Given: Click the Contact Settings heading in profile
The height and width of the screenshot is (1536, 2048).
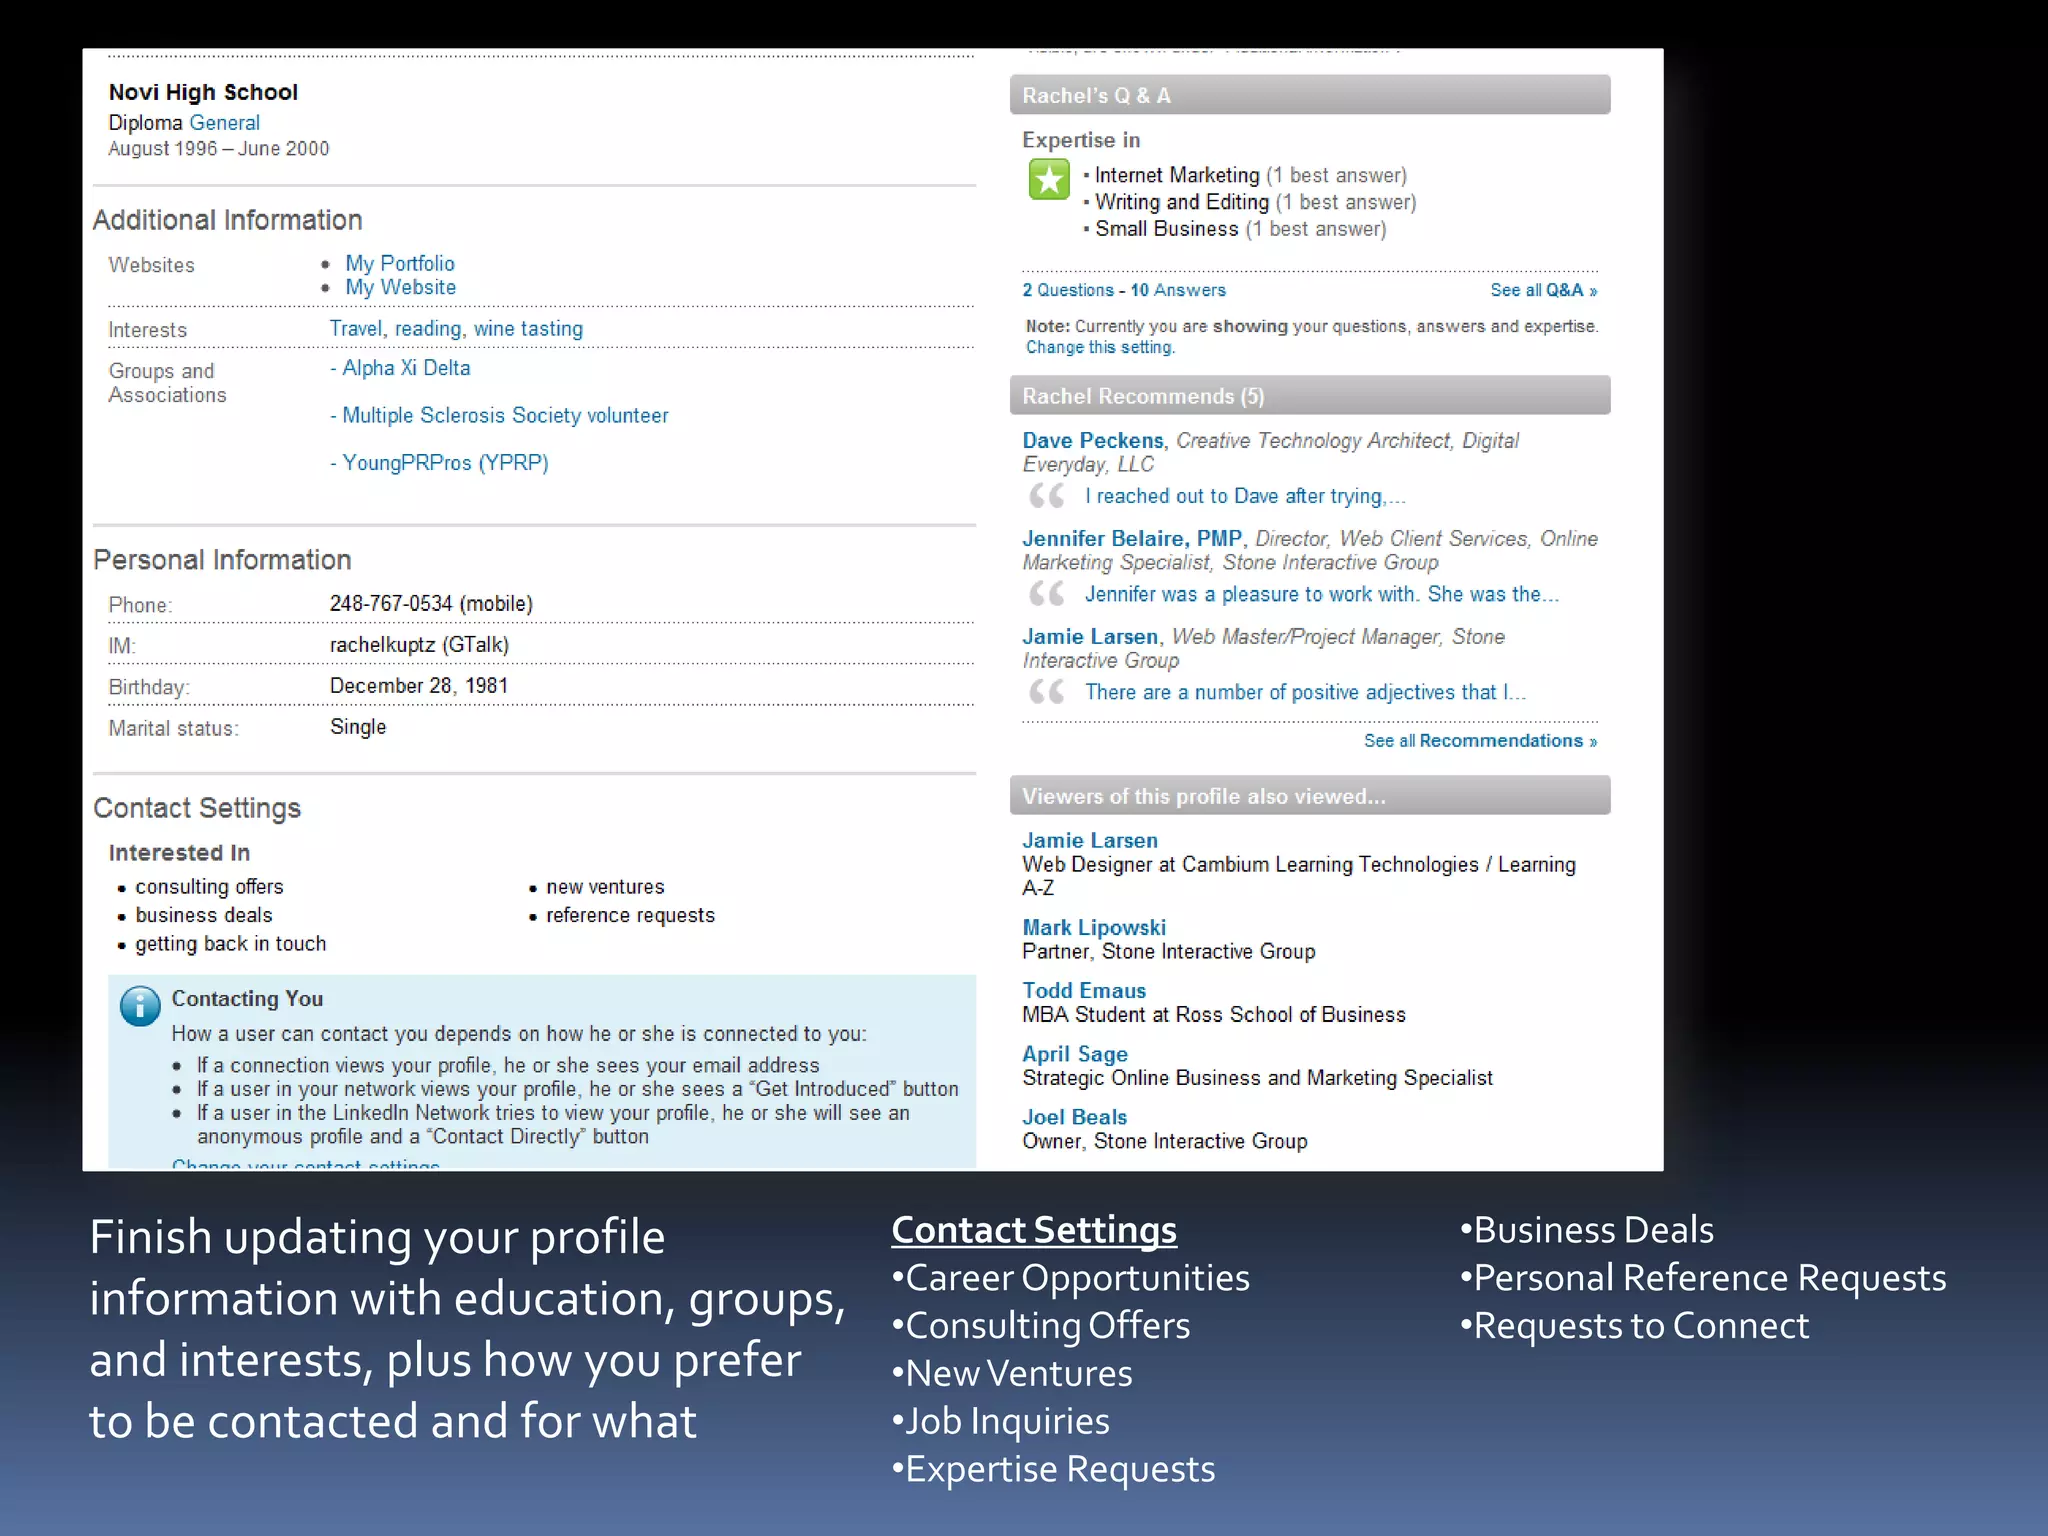Looking at the screenshot, I should coord(197,808).
